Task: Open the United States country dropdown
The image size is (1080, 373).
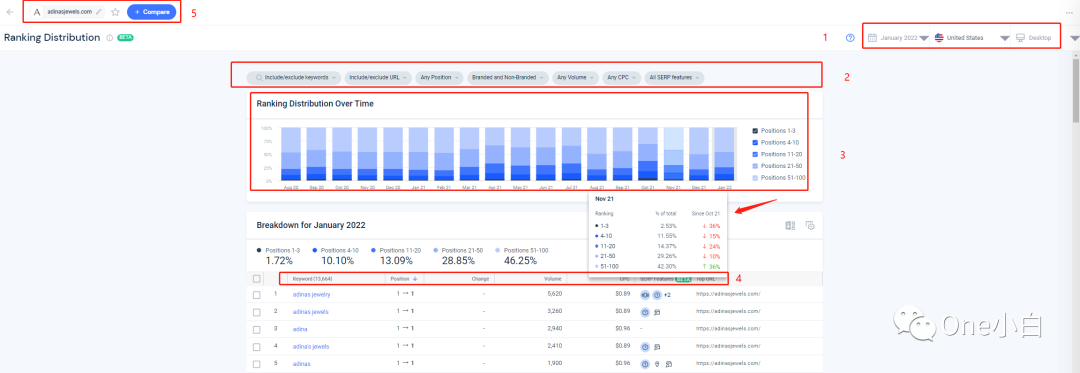Action: pos(970,38)
